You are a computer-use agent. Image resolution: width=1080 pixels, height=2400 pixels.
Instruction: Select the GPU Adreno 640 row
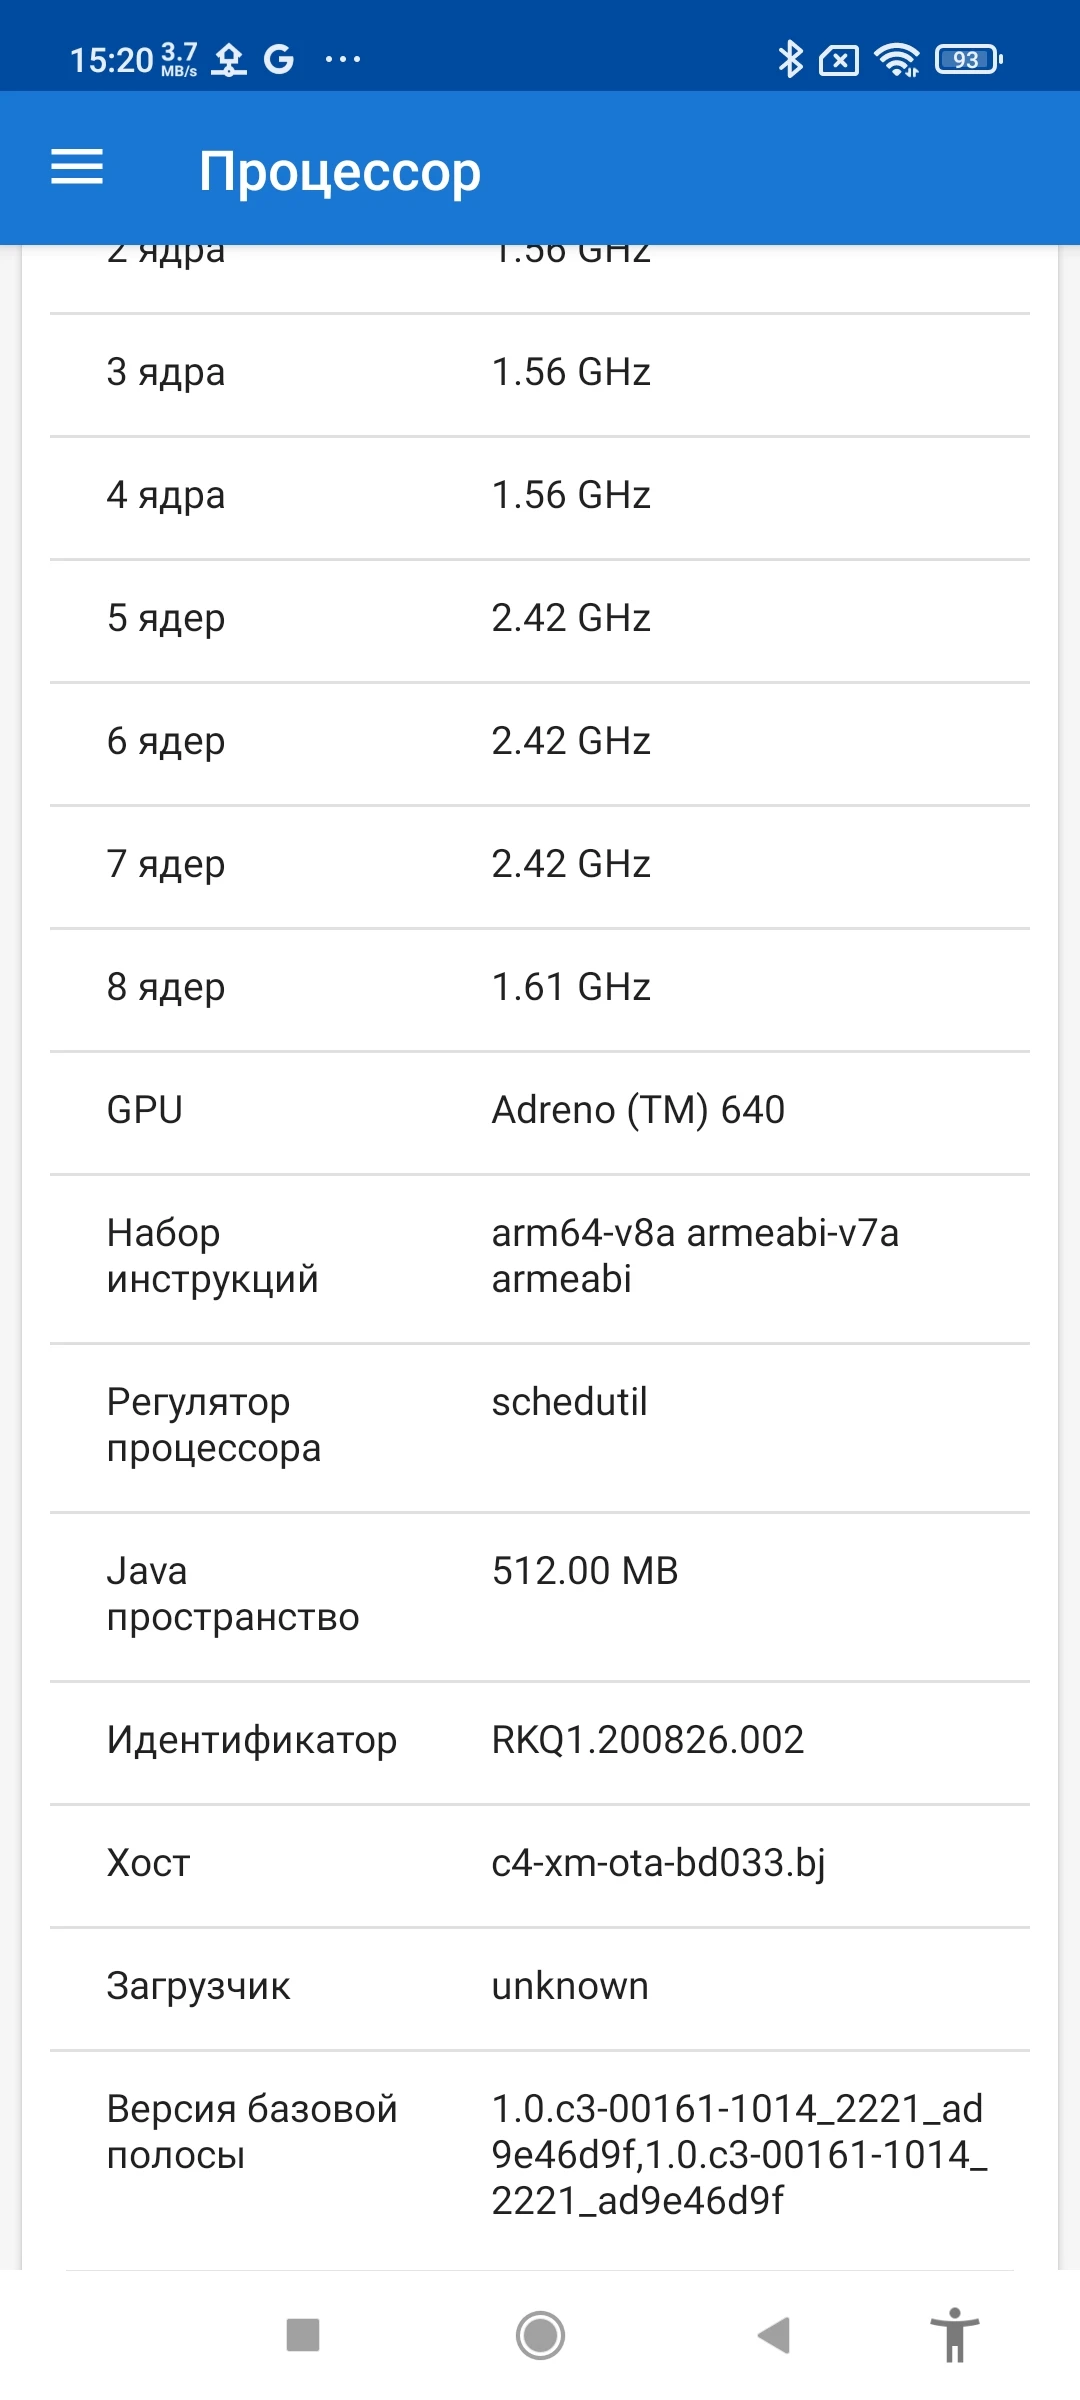pyautogui.click(x=540, y=1110)
